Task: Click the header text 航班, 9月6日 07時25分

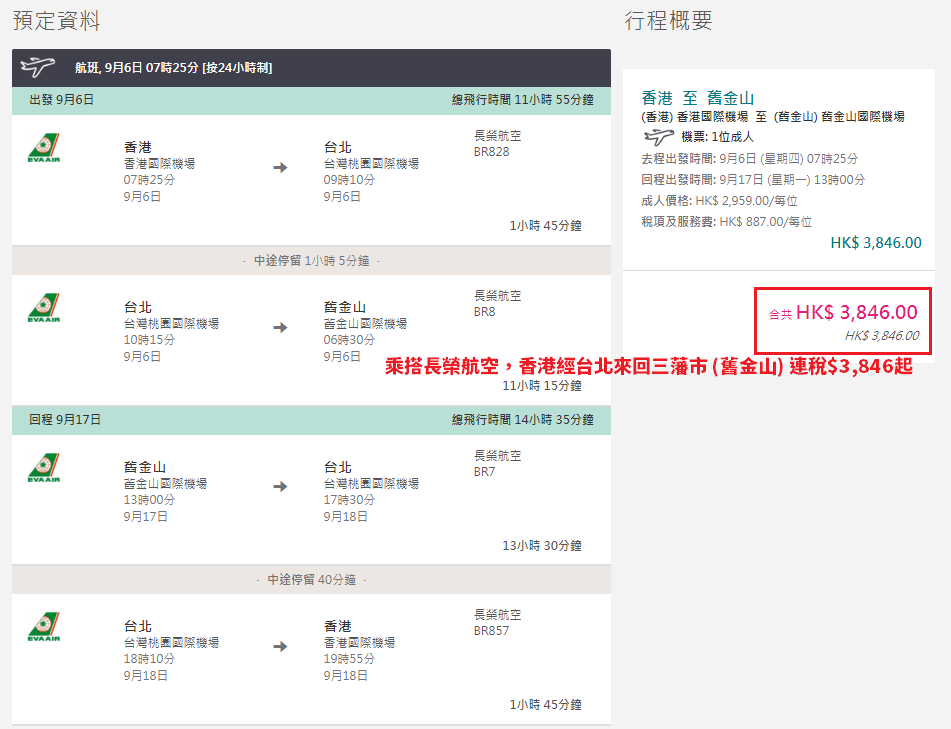Action: pos(173,67)
